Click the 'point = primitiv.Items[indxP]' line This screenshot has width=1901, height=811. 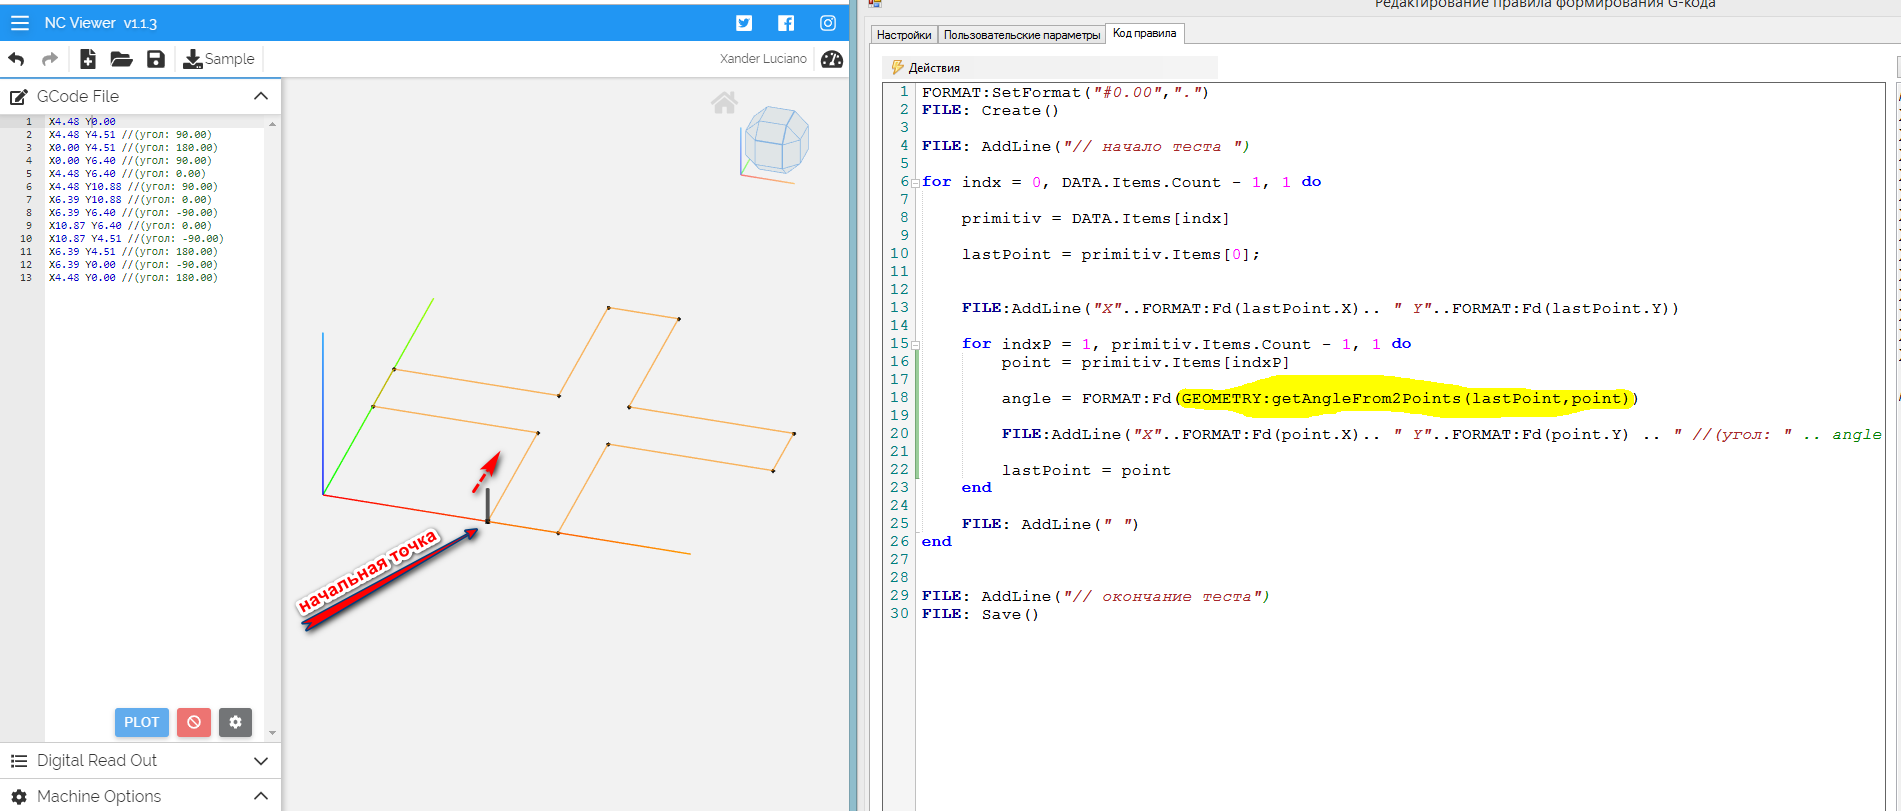1145,363
